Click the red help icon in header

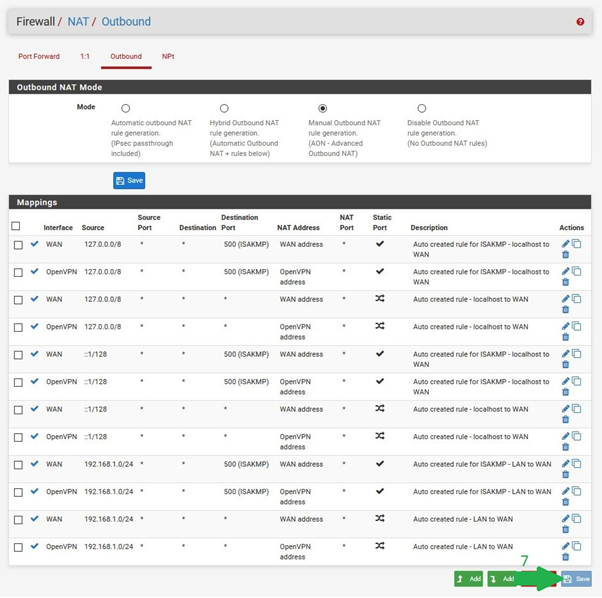click(x=580, y=22)
